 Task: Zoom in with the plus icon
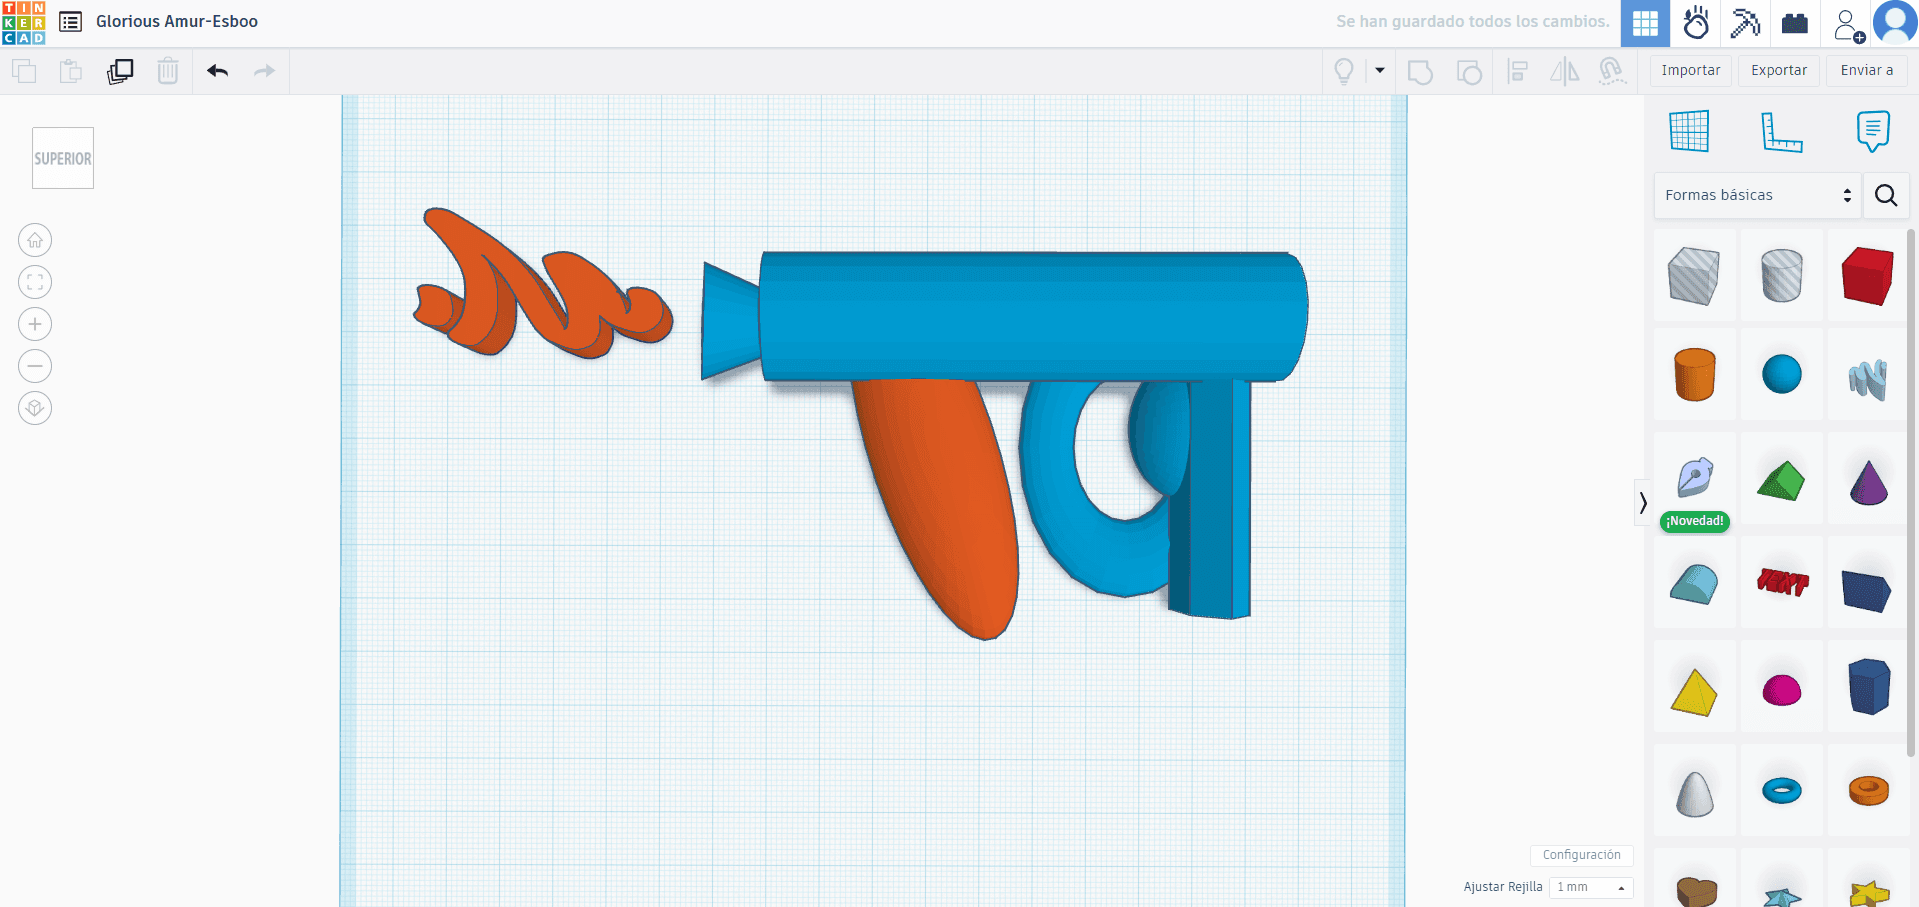(35, 324)
